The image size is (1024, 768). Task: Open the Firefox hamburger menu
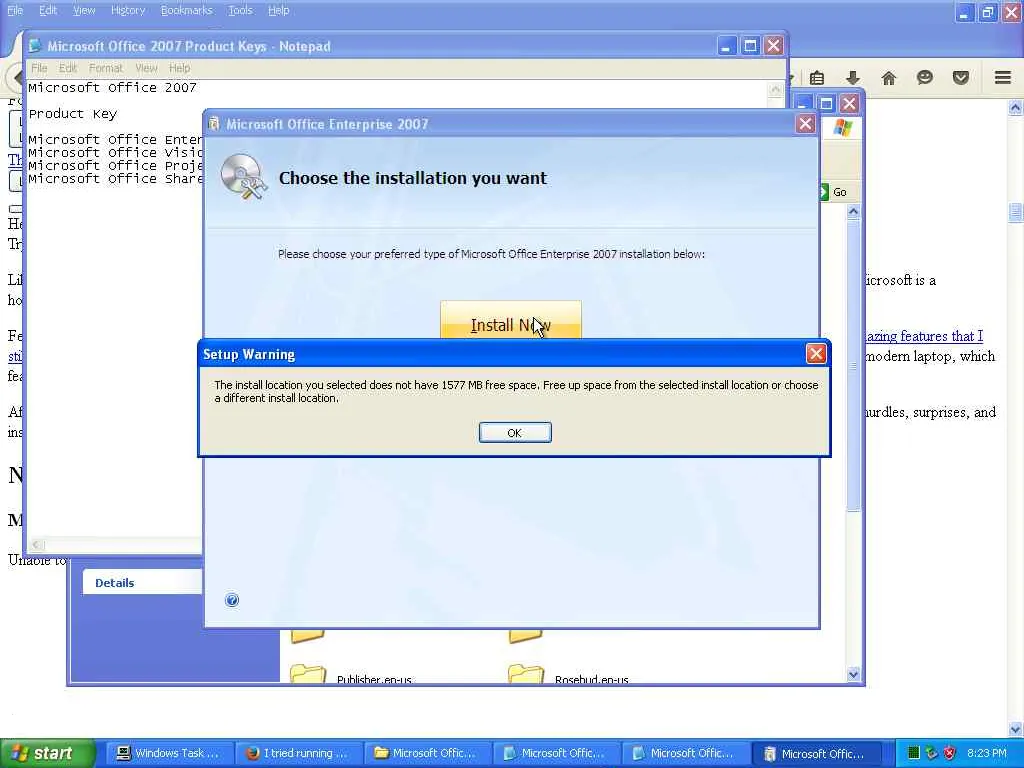[x=1003, y=78]
